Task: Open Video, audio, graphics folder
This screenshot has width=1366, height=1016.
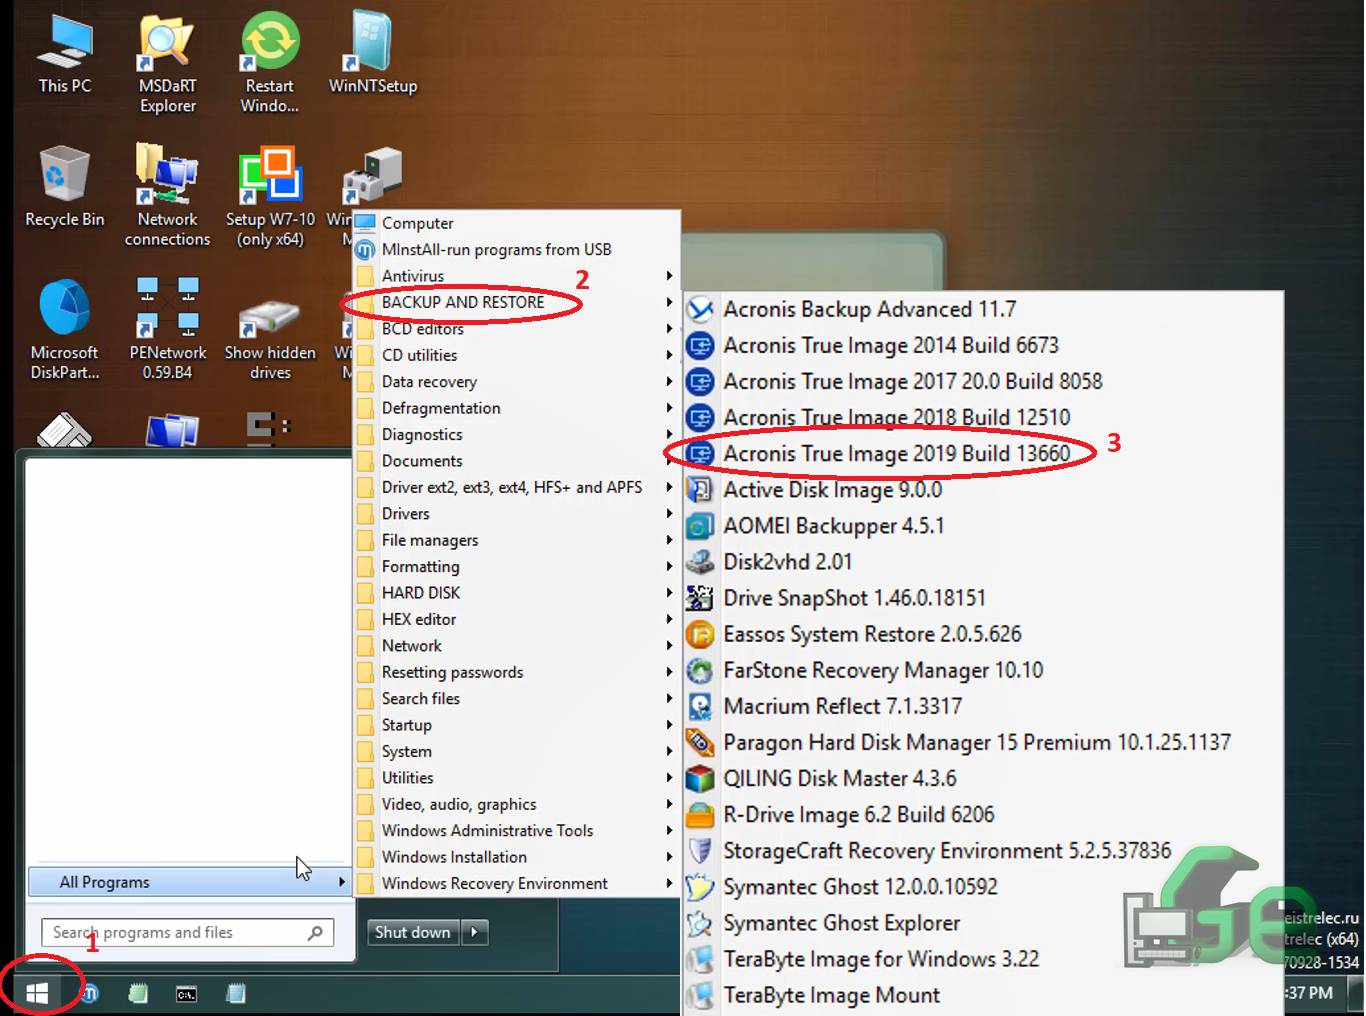Action: [516, 804]
